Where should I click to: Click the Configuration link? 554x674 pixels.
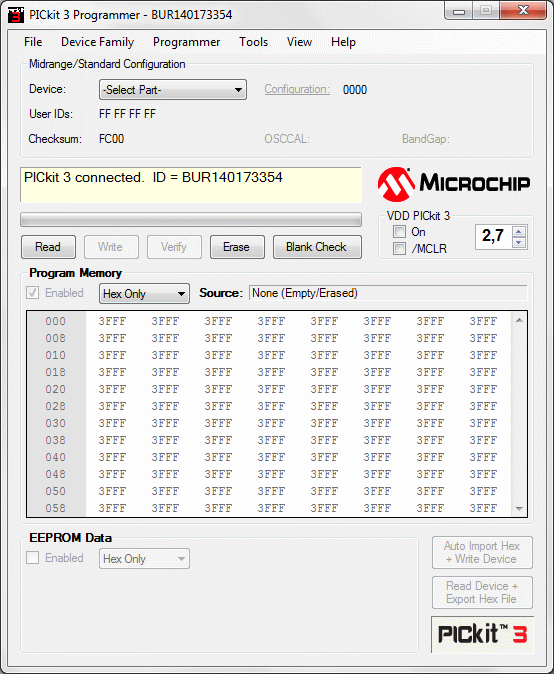[x=297, y=89]
